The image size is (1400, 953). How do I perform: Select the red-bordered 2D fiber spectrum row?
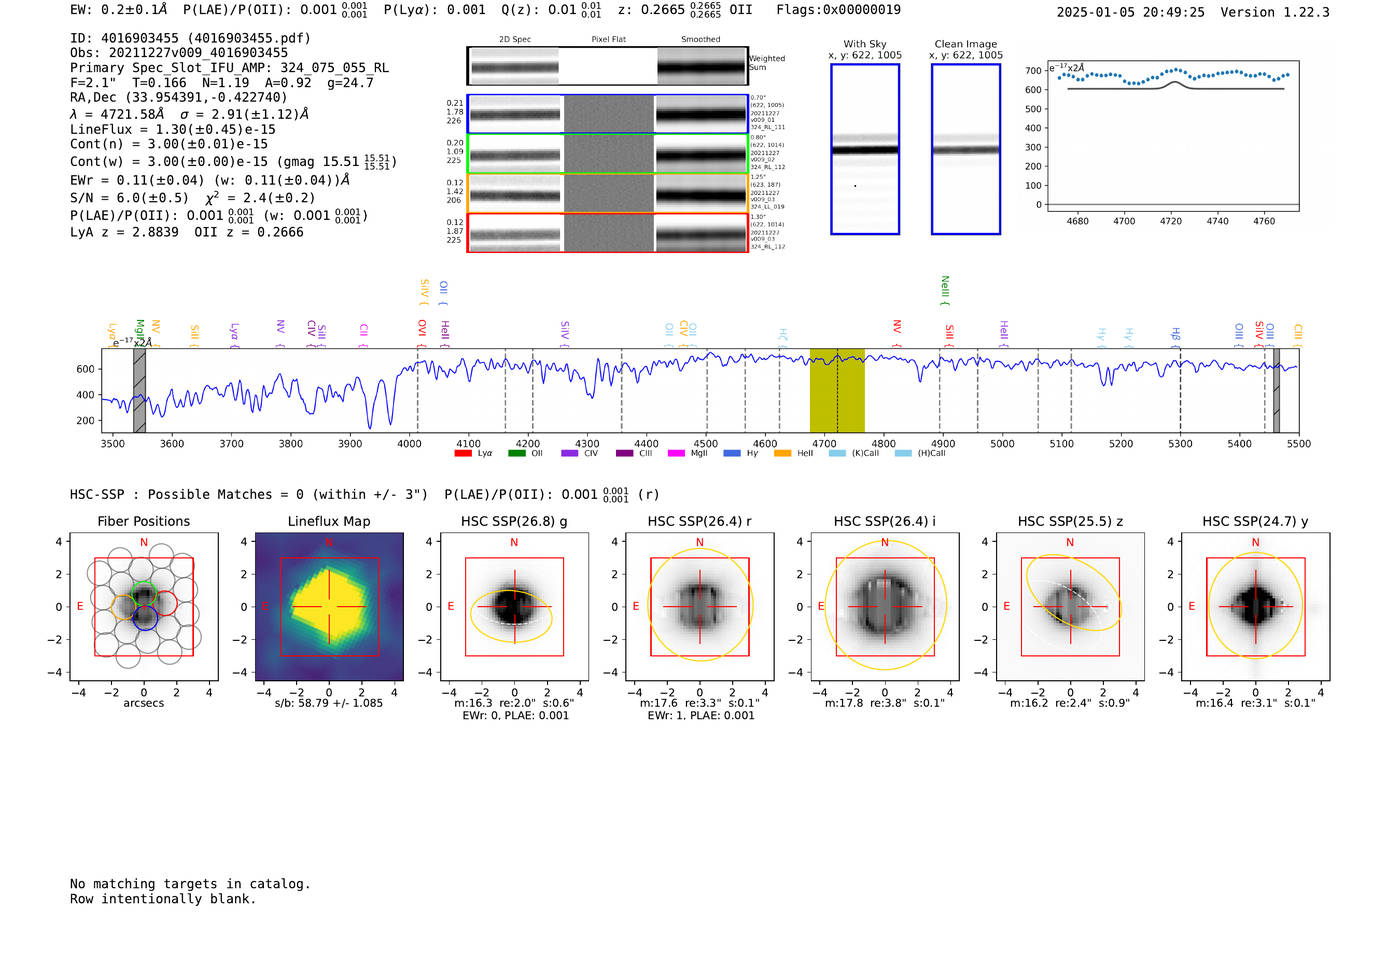607,233
